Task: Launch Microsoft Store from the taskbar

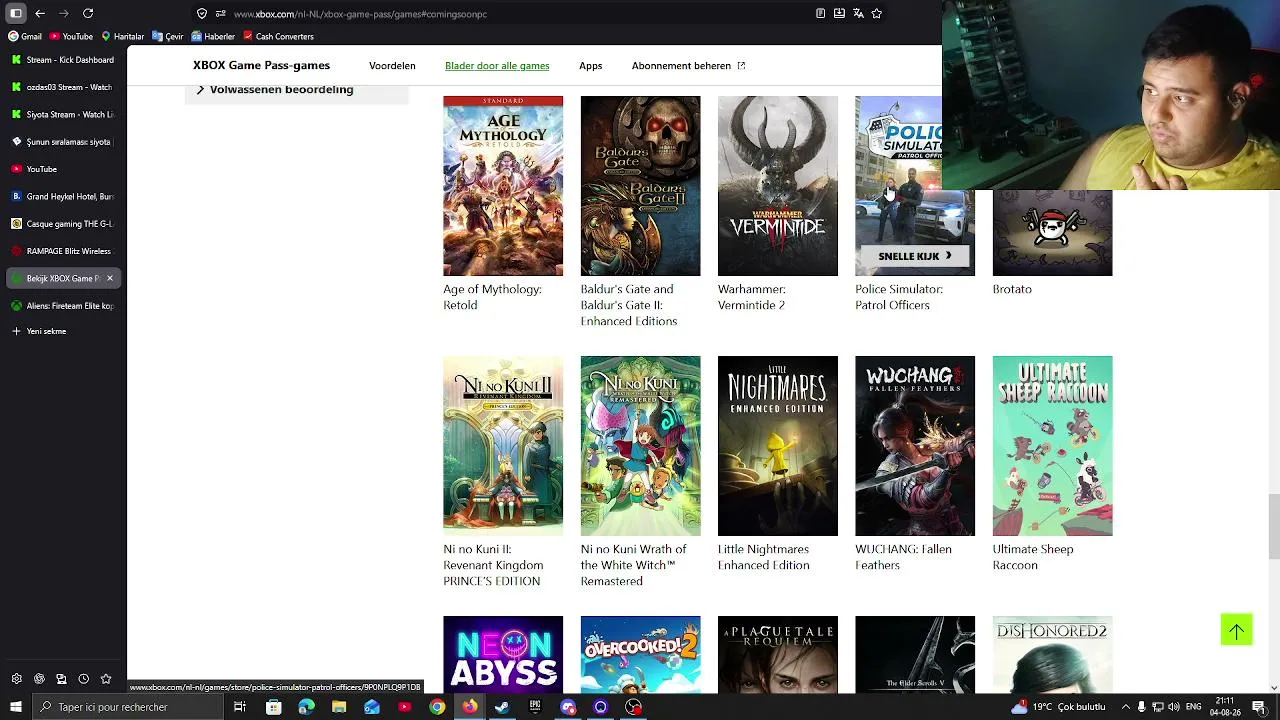Action: point(273,707)
